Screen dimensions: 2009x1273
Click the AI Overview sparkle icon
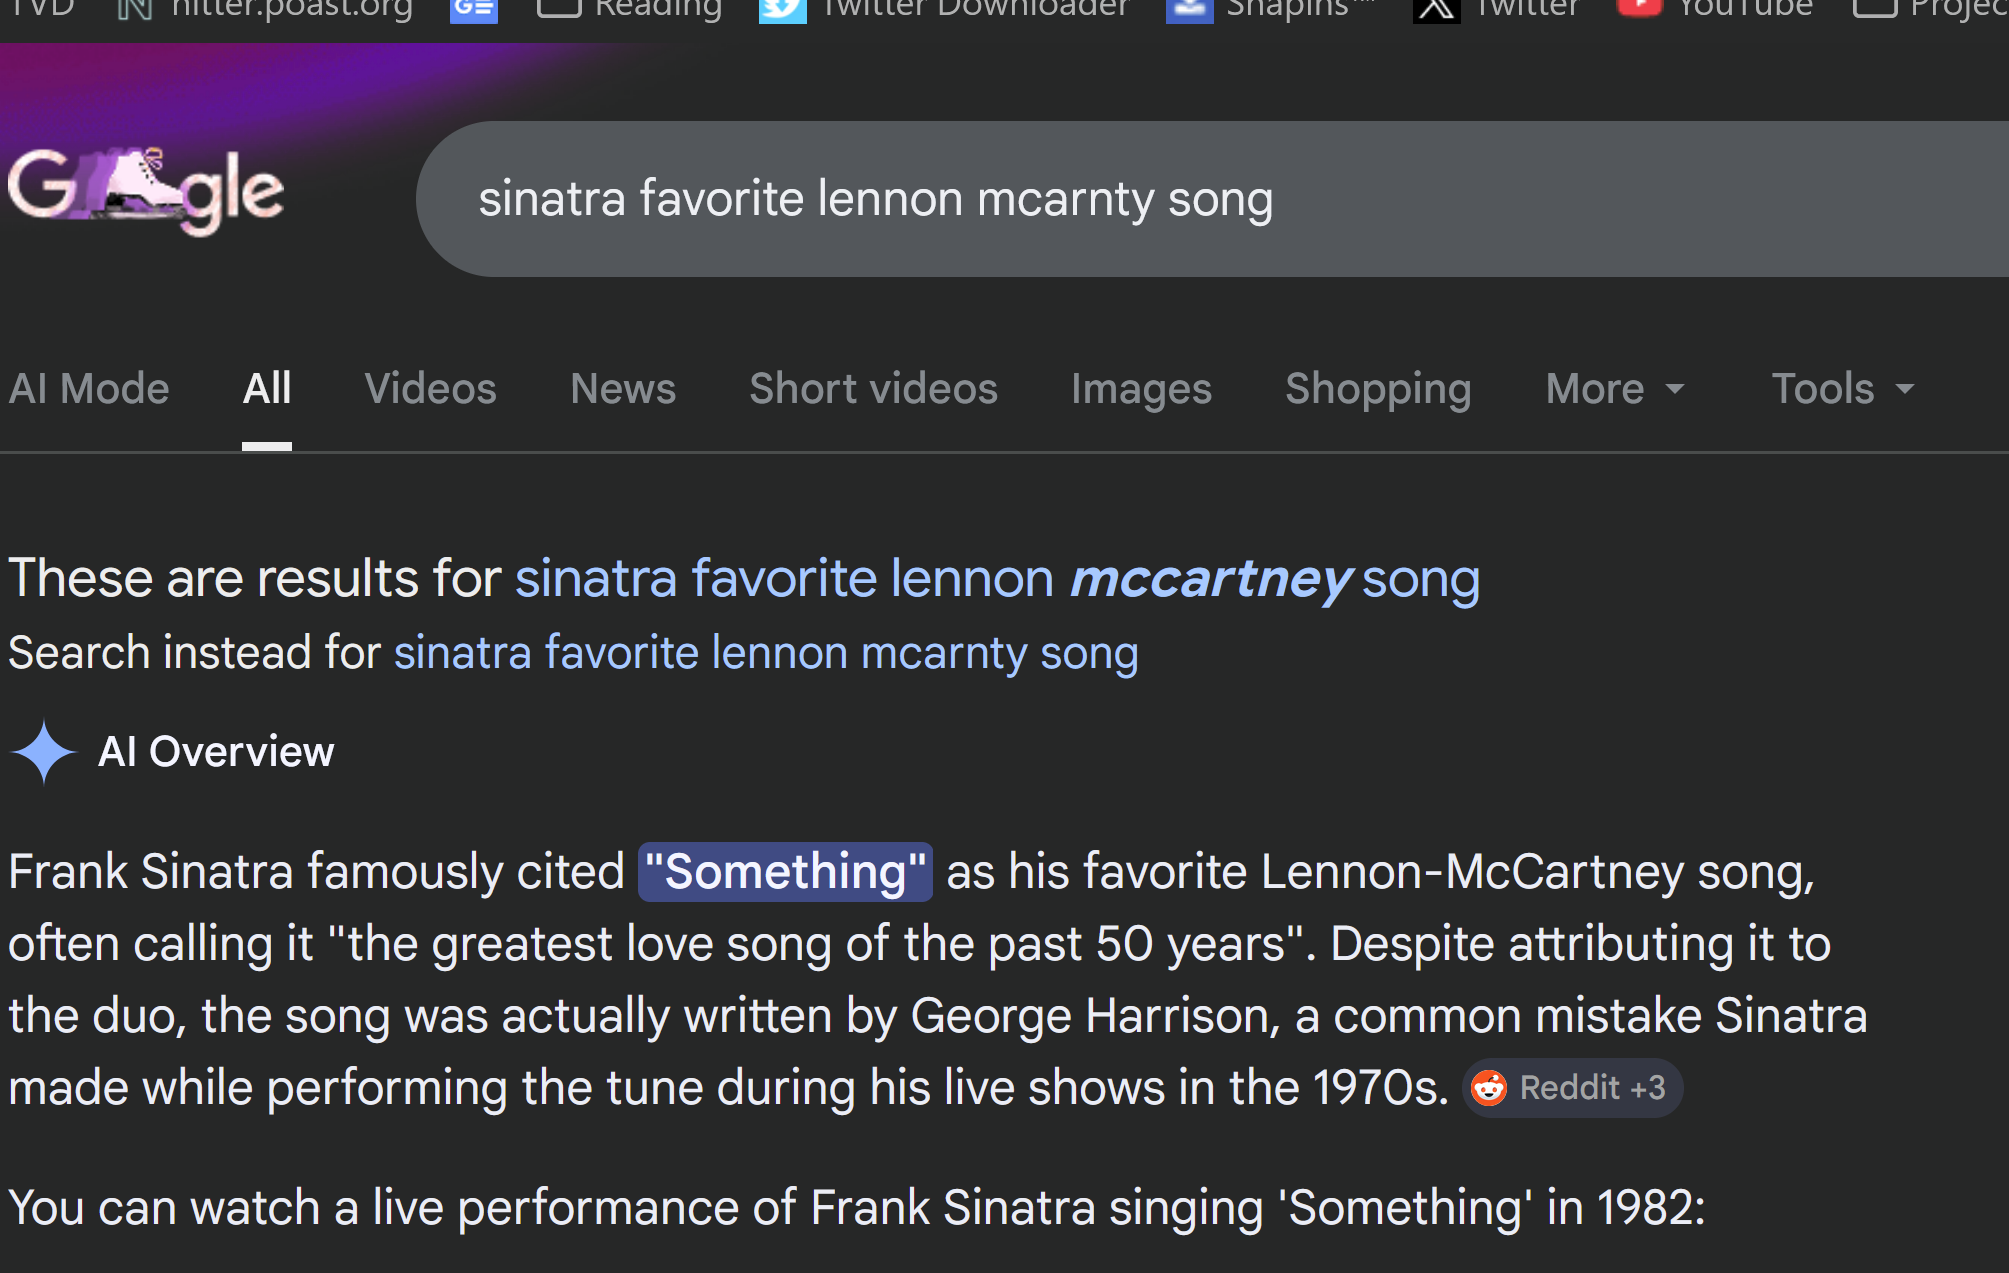point(44,752)
